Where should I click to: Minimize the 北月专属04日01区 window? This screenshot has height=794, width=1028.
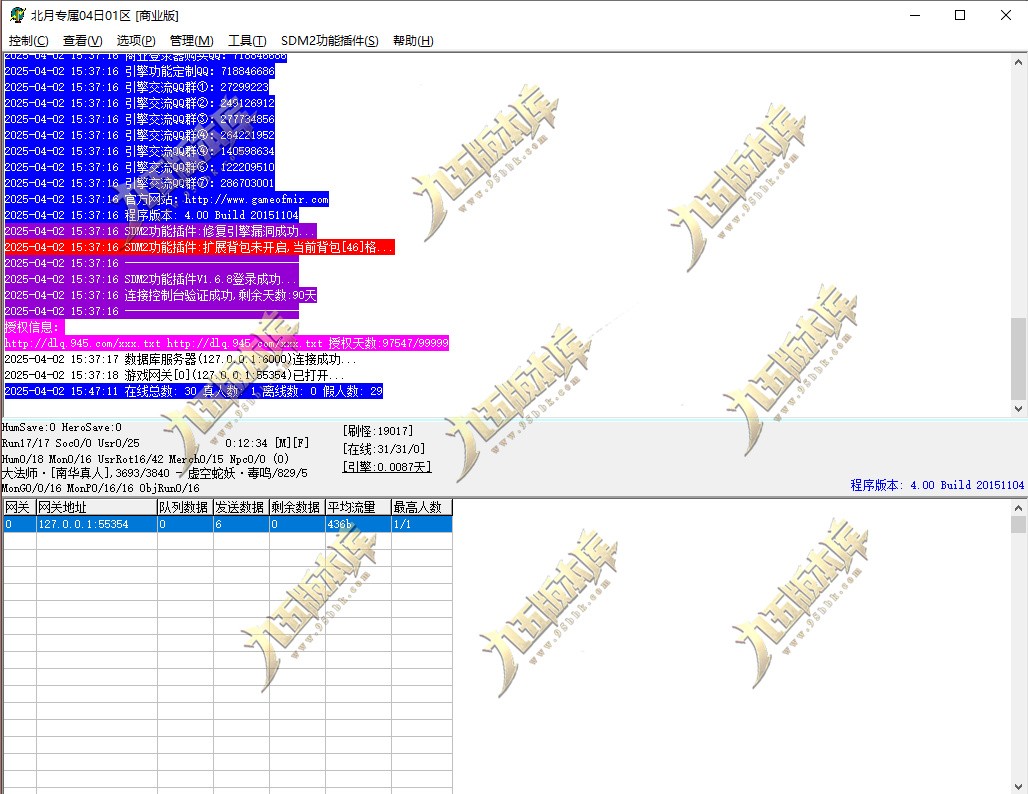(x=915, y=15)
